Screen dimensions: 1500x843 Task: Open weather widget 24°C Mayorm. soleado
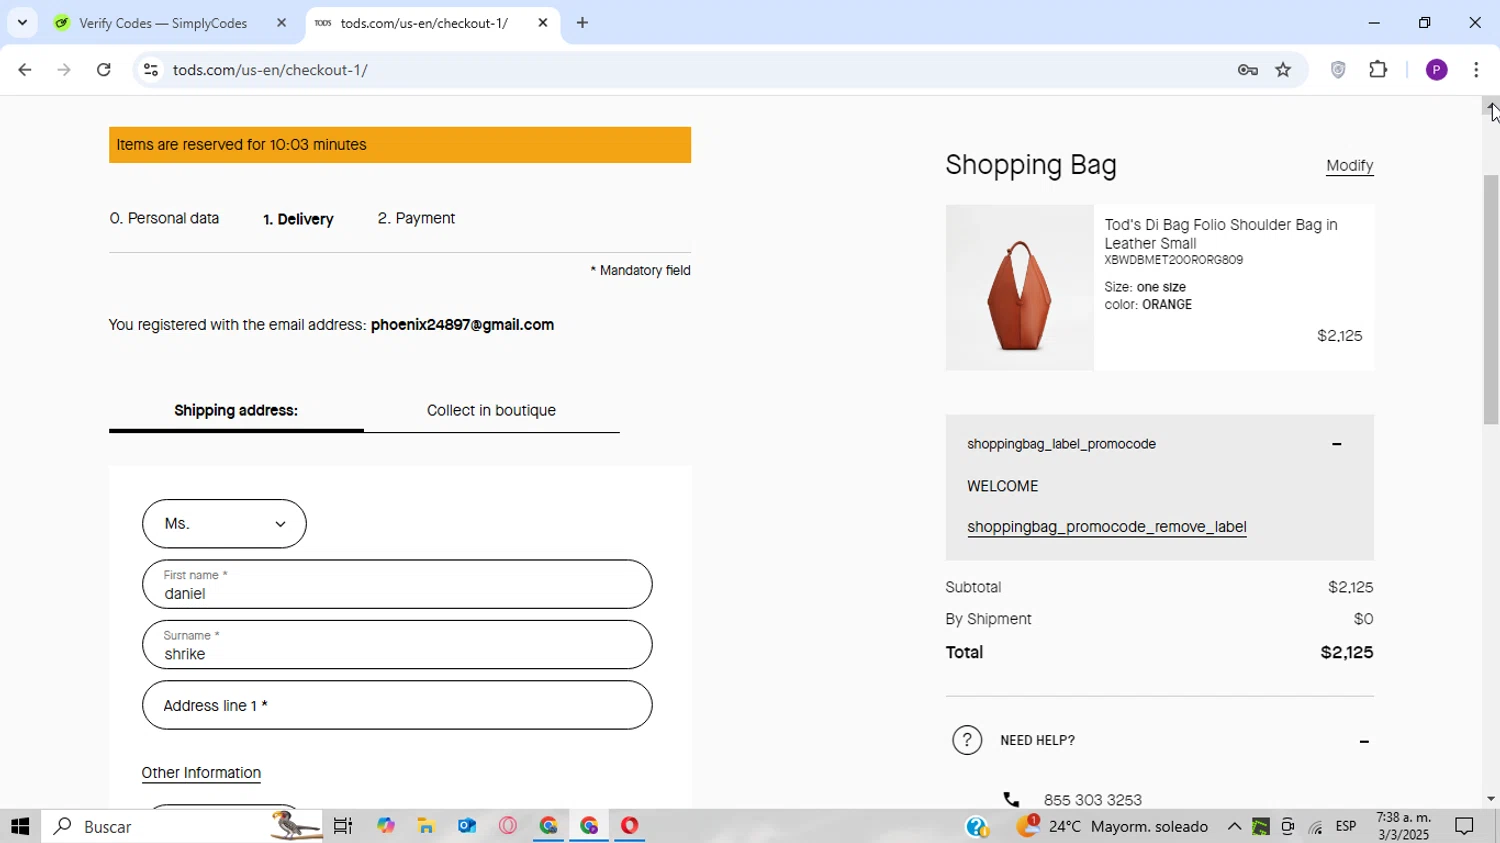1112,827
